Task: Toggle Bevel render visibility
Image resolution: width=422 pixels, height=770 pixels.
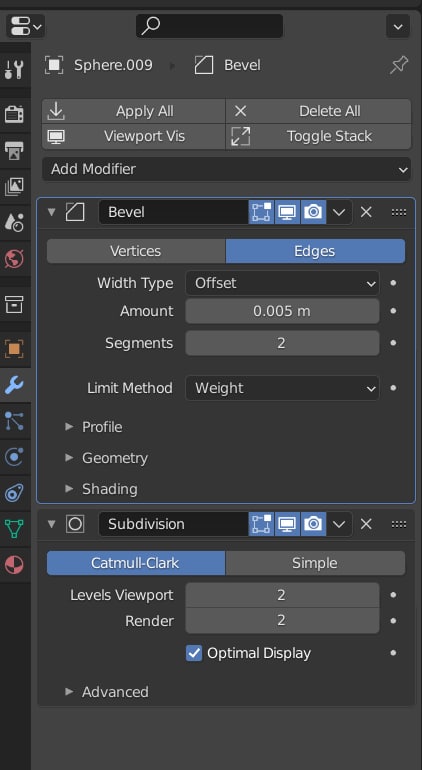Action: (x=313, y=212)
